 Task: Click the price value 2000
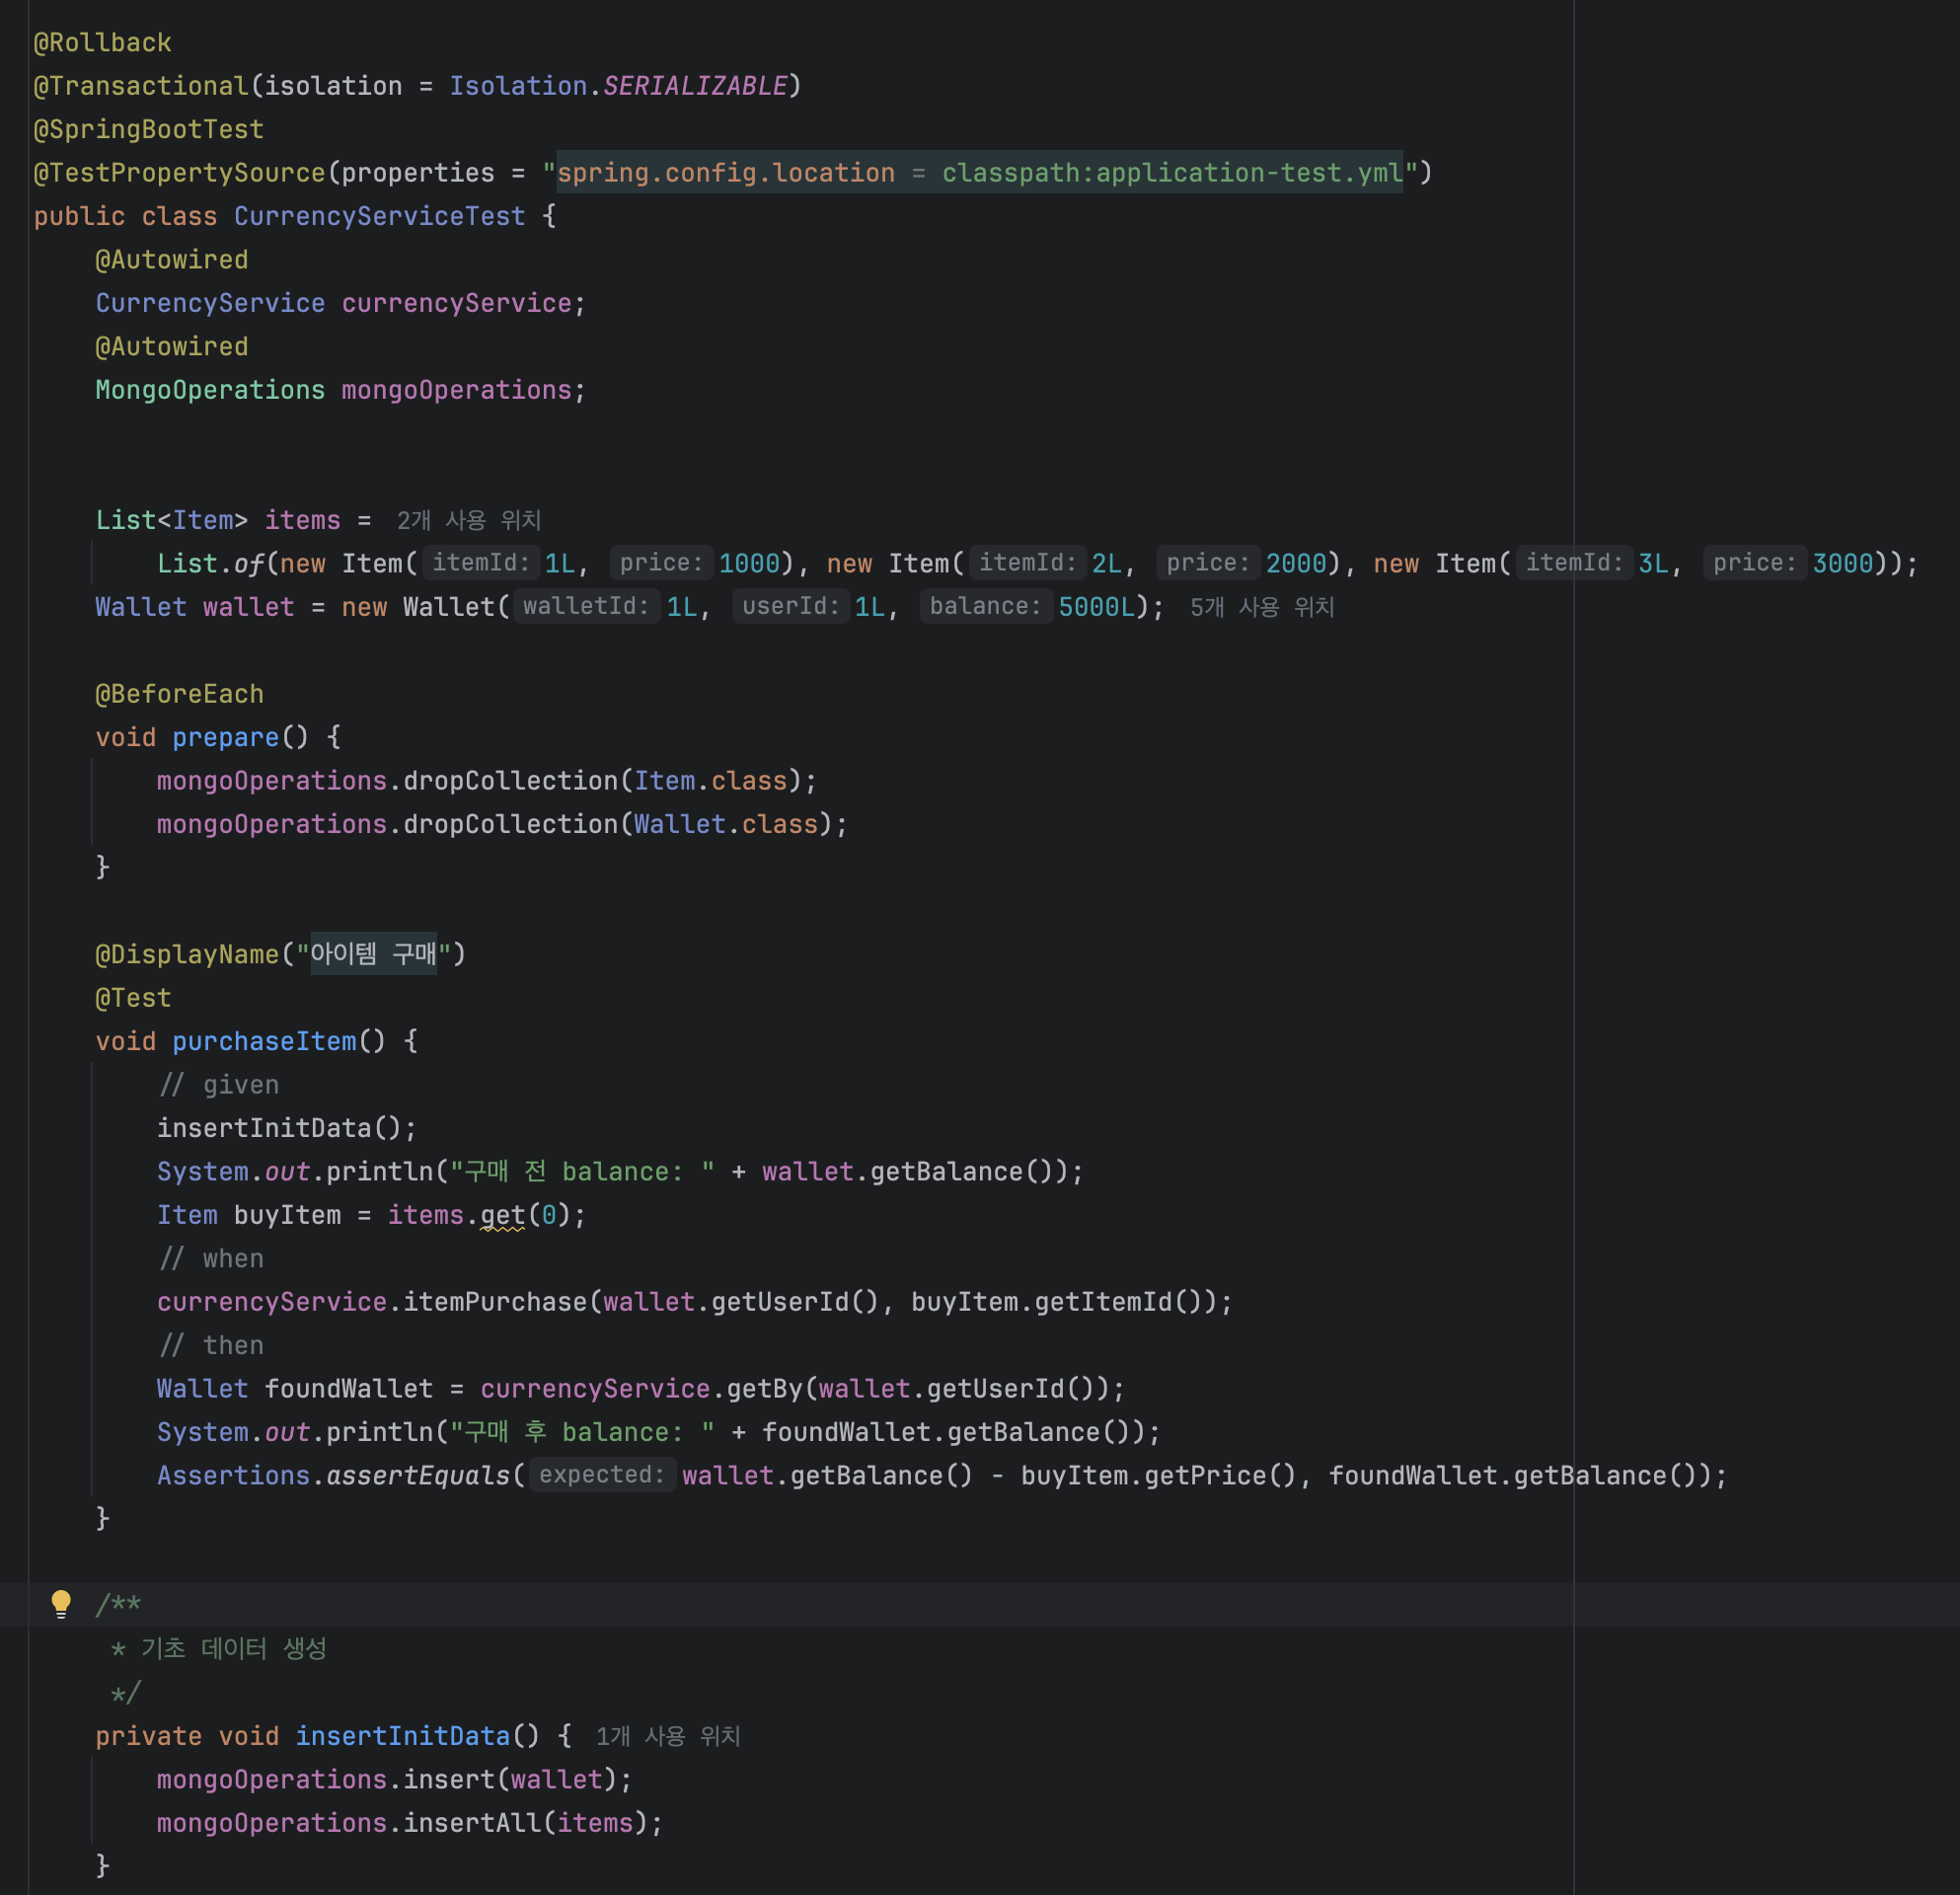coord(1296,564)
